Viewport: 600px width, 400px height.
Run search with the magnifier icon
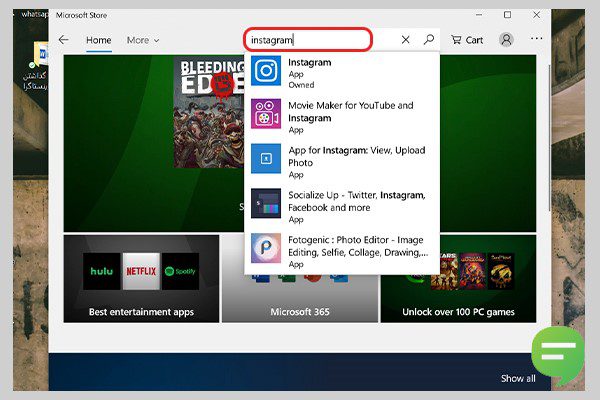[x=429, y=39]
